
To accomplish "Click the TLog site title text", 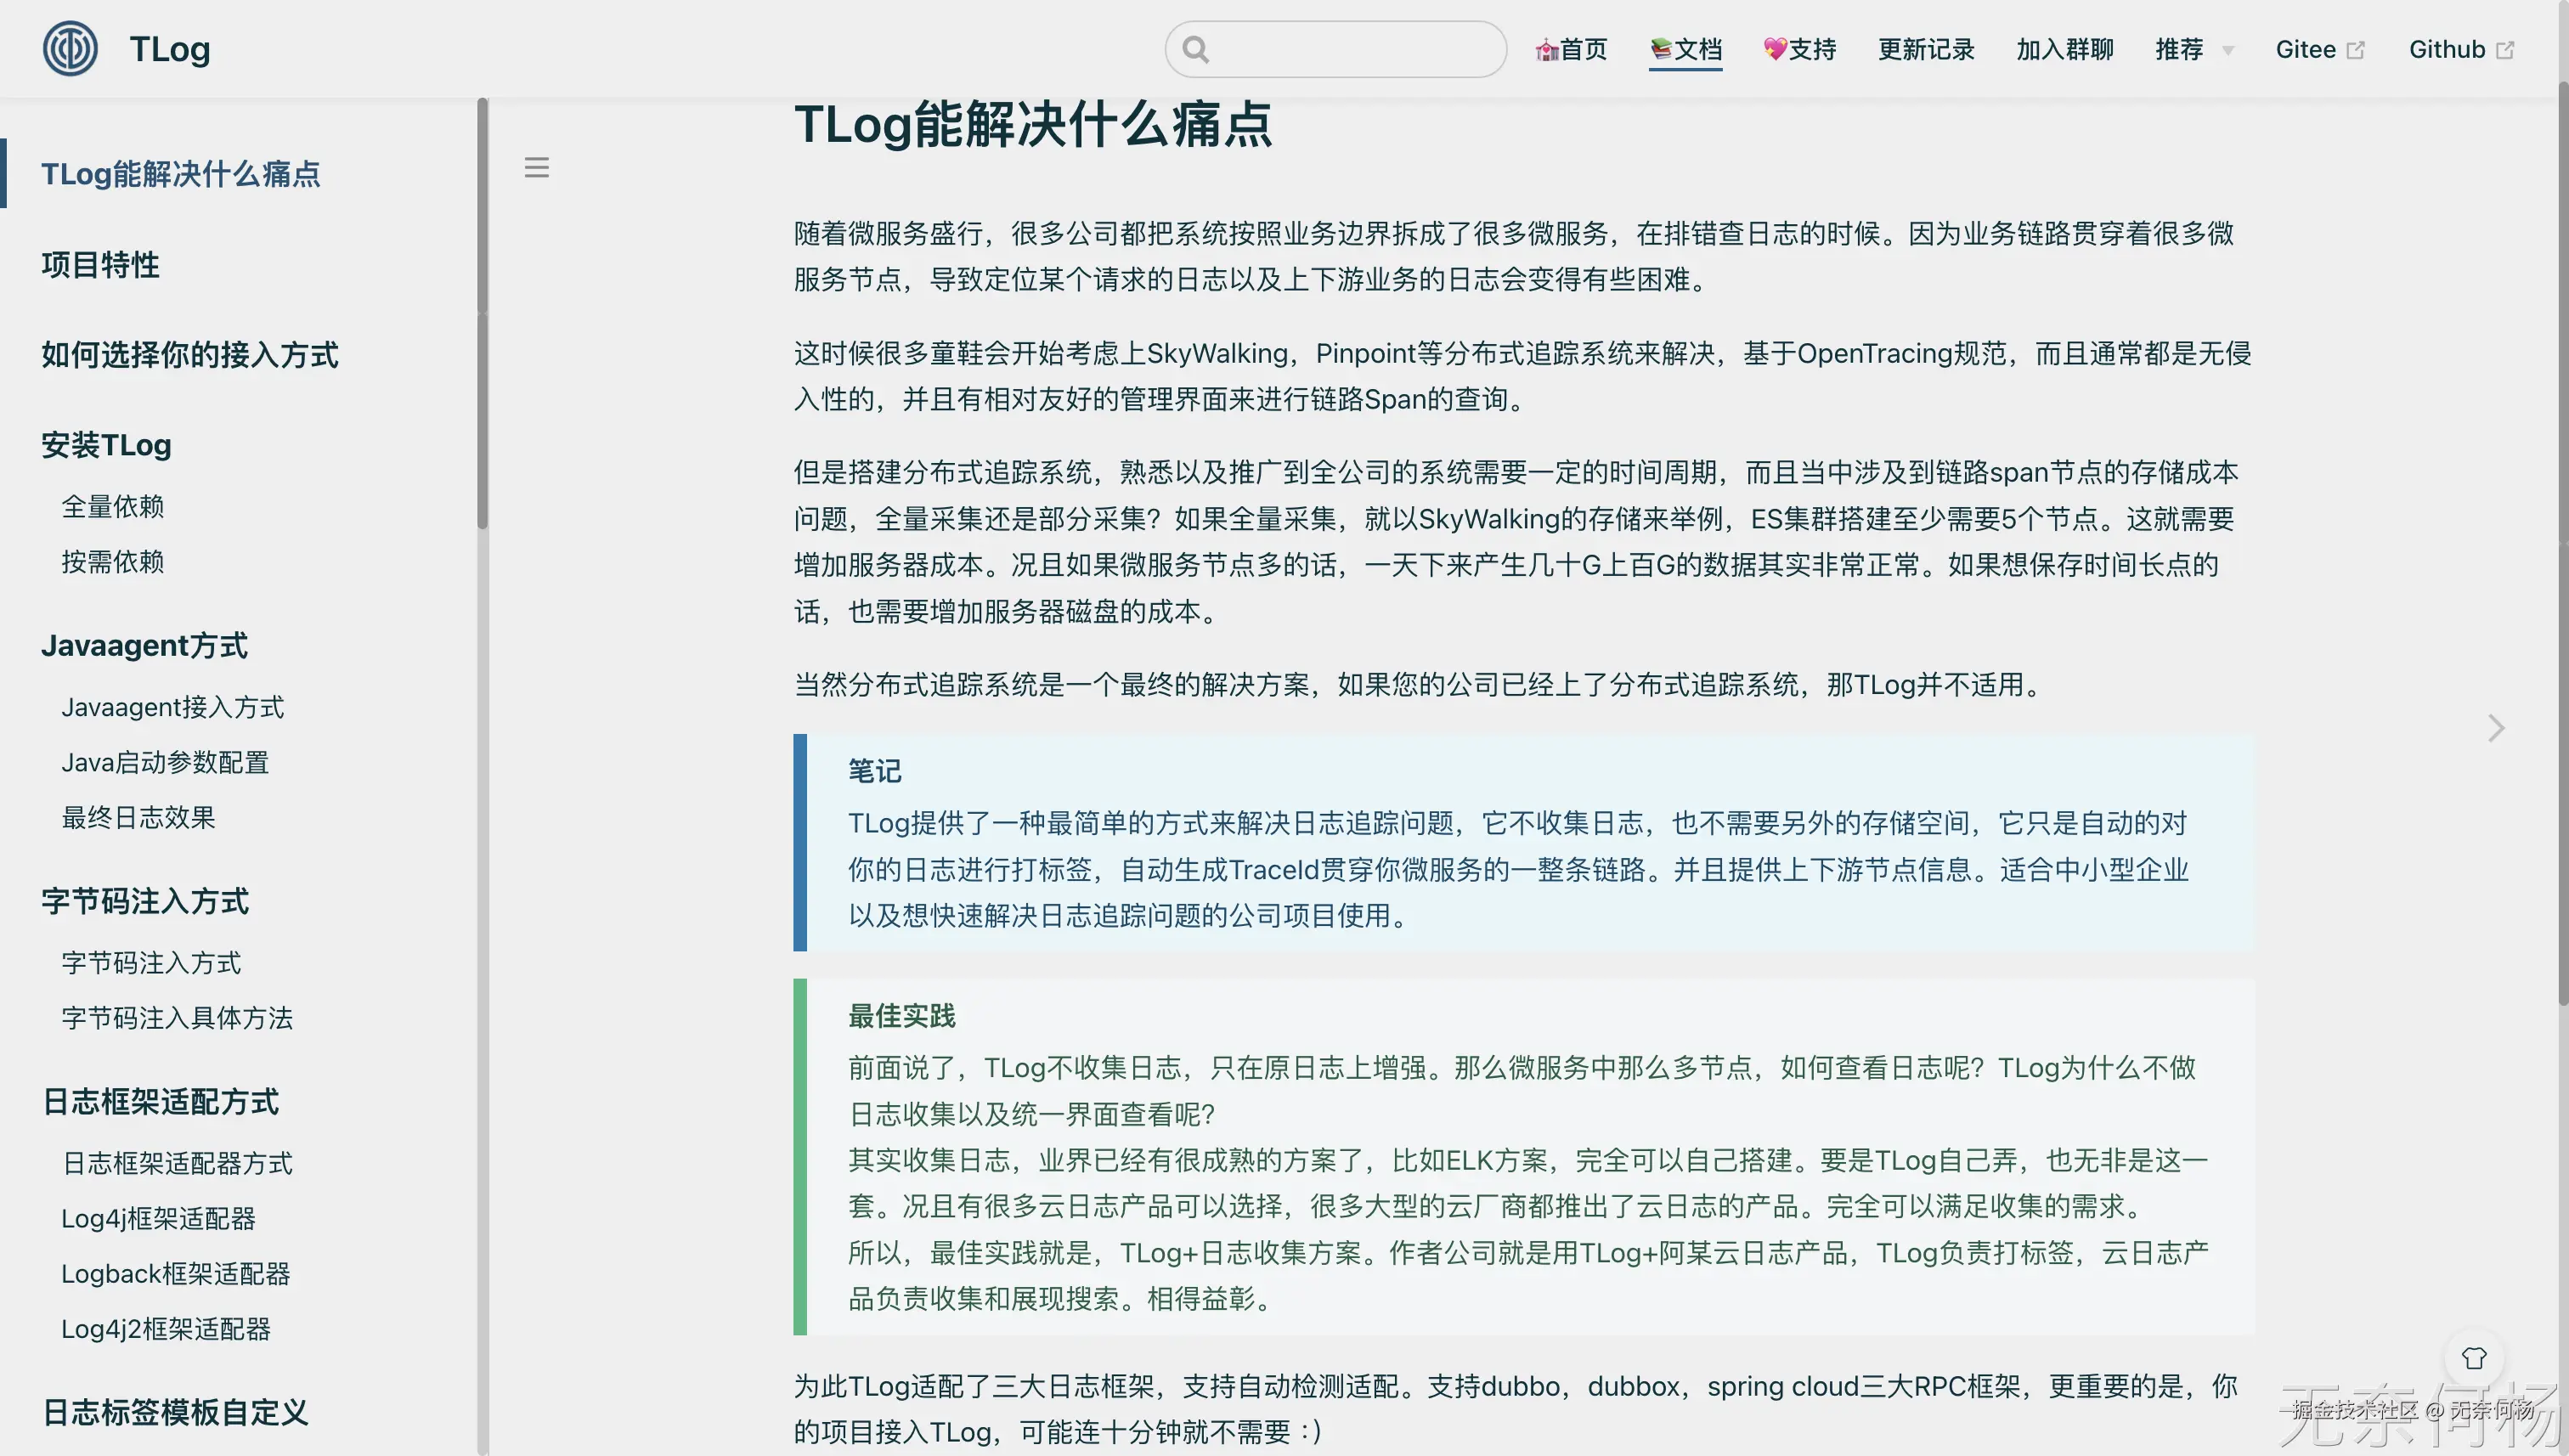I will (170, 49).
